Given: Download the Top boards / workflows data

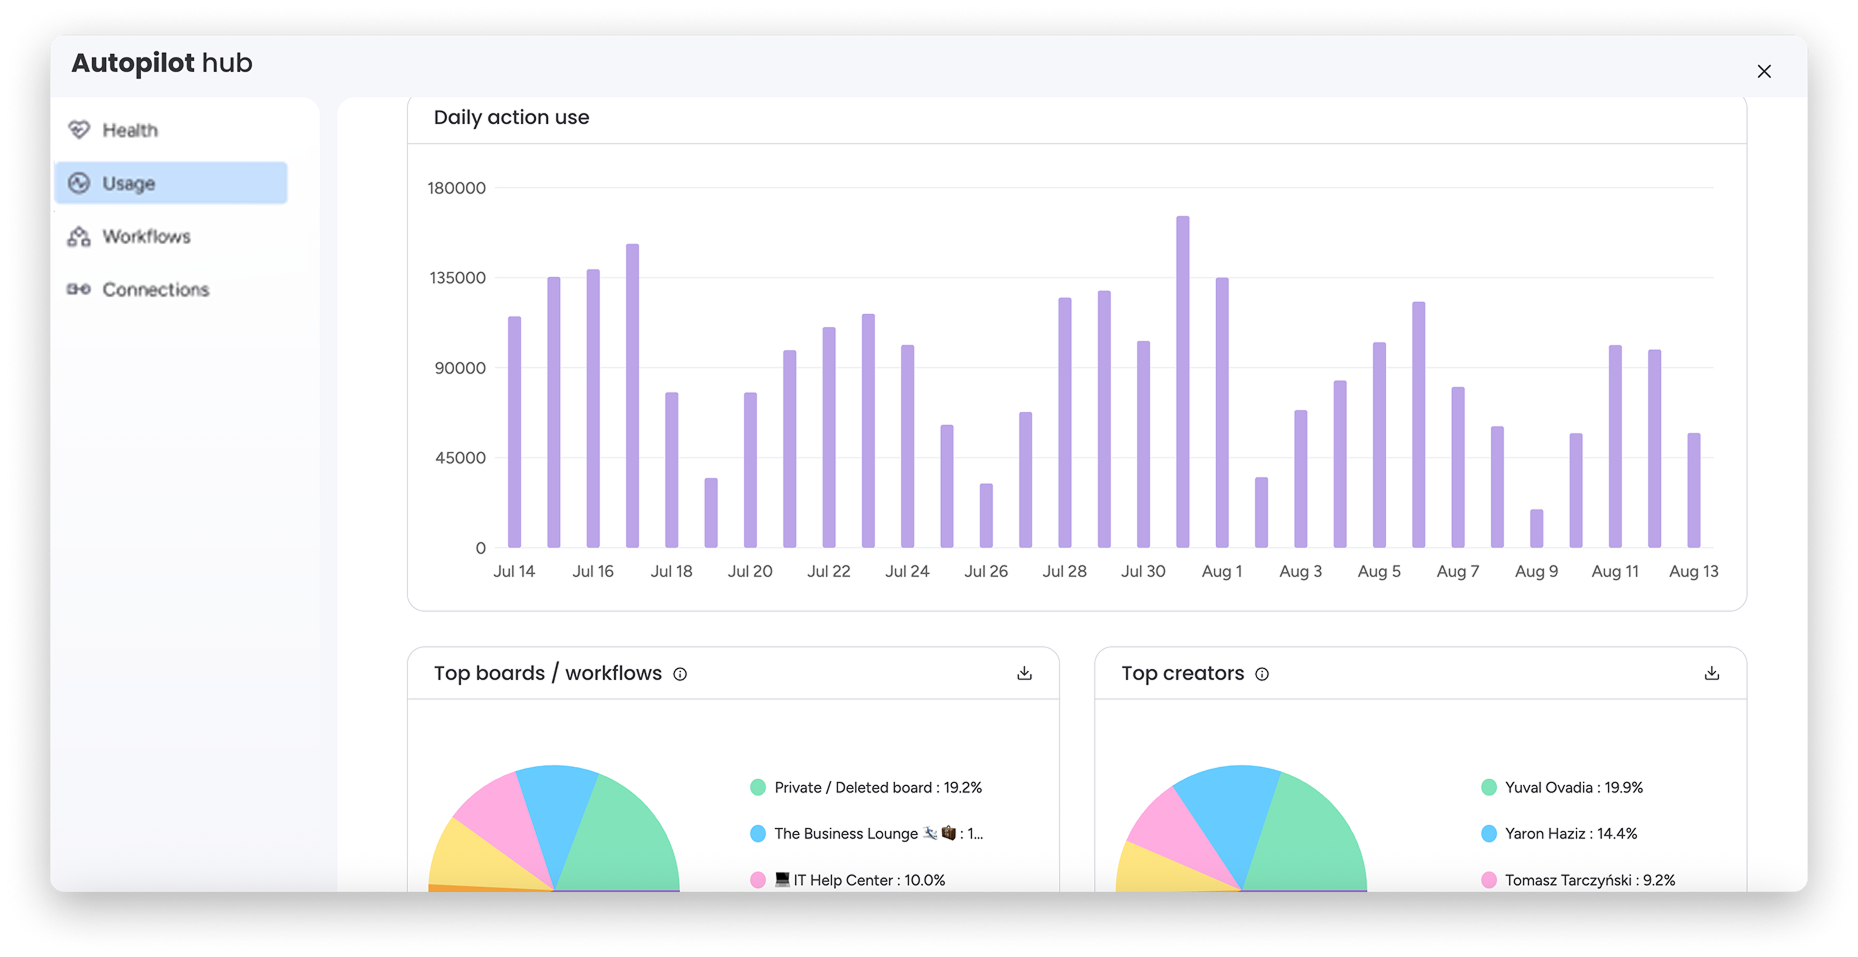Looking at the screenshot, I should (1024, 674).
